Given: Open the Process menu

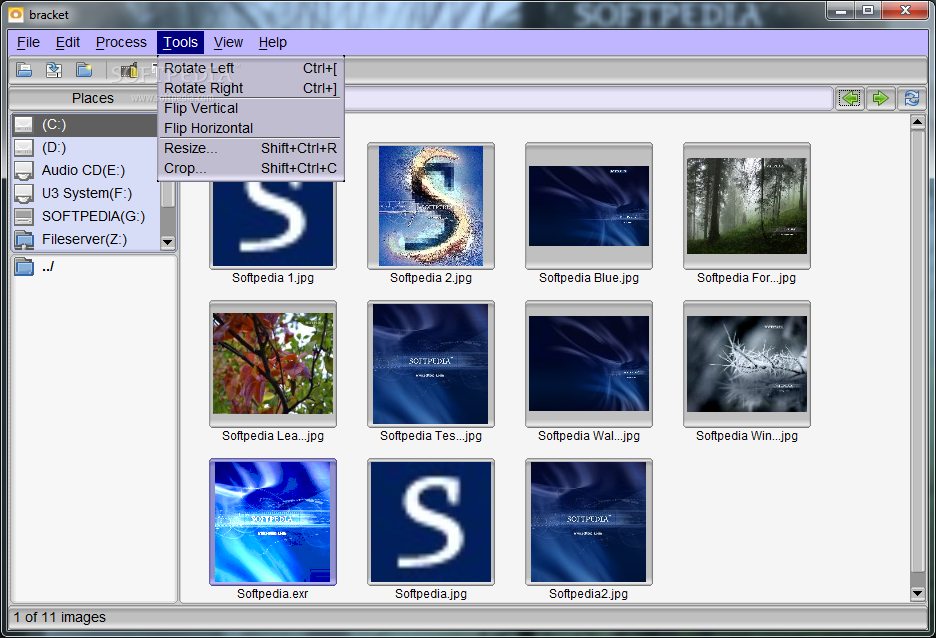Looking at the screenshot, I should point(121,42).
